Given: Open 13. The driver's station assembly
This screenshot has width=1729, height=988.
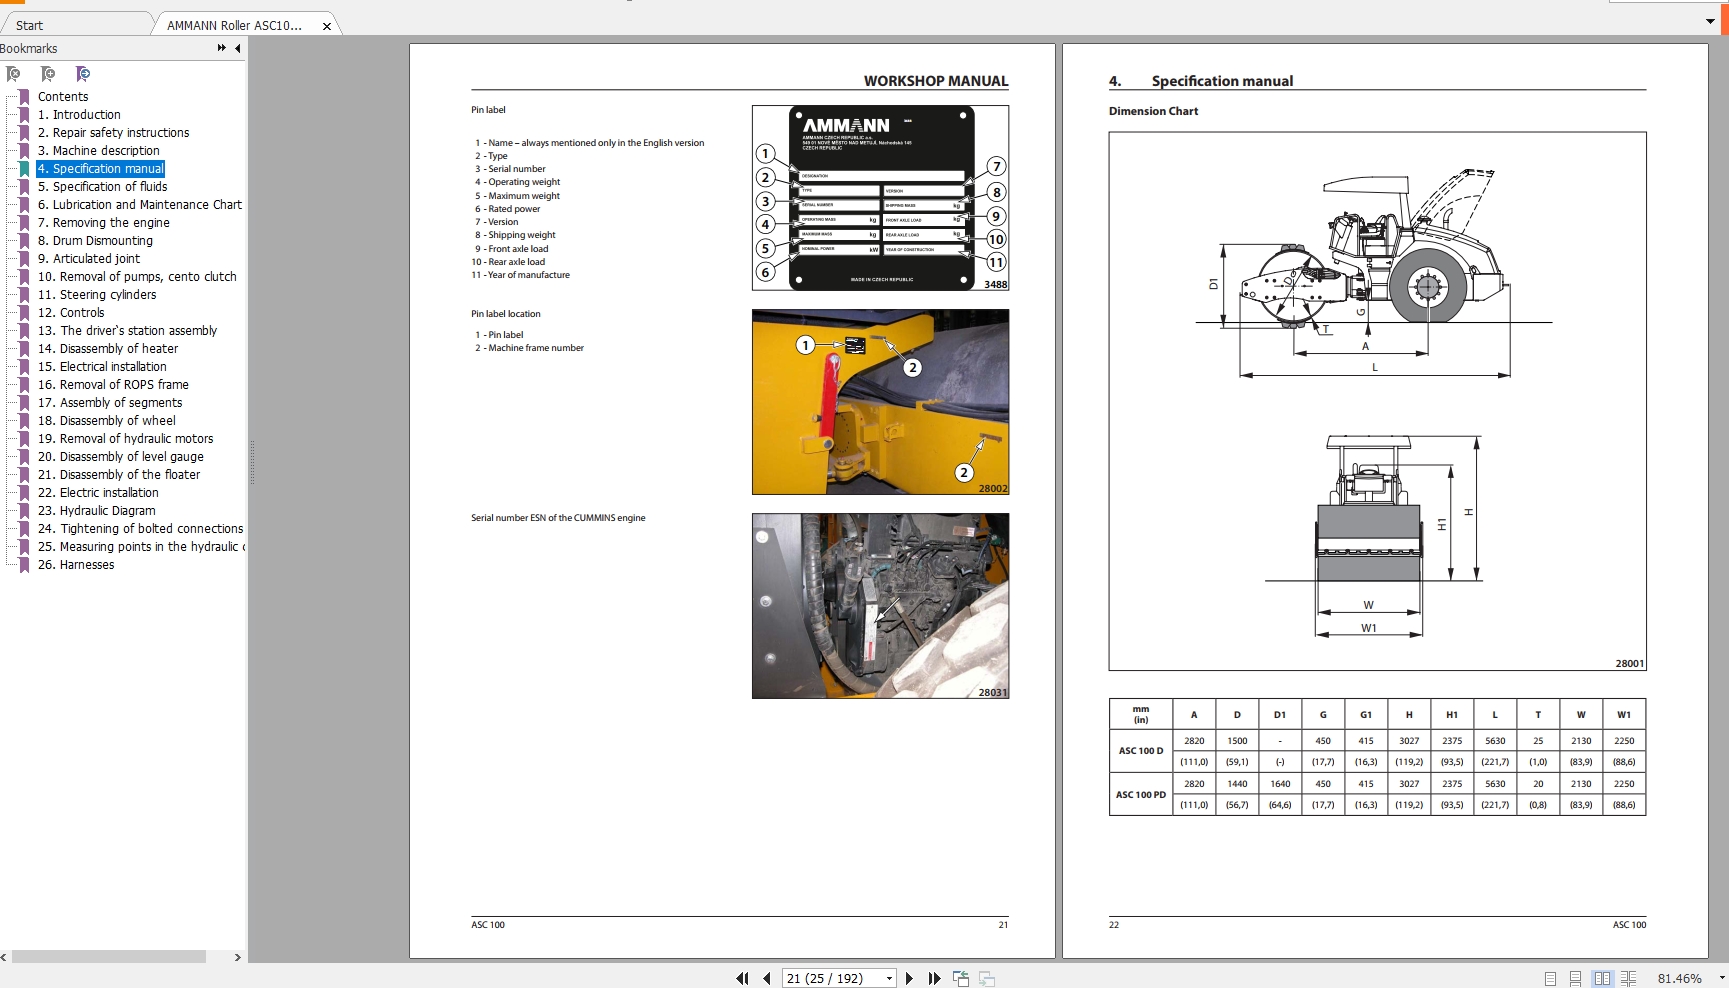Looking at the screenshot, I should 127,331.
